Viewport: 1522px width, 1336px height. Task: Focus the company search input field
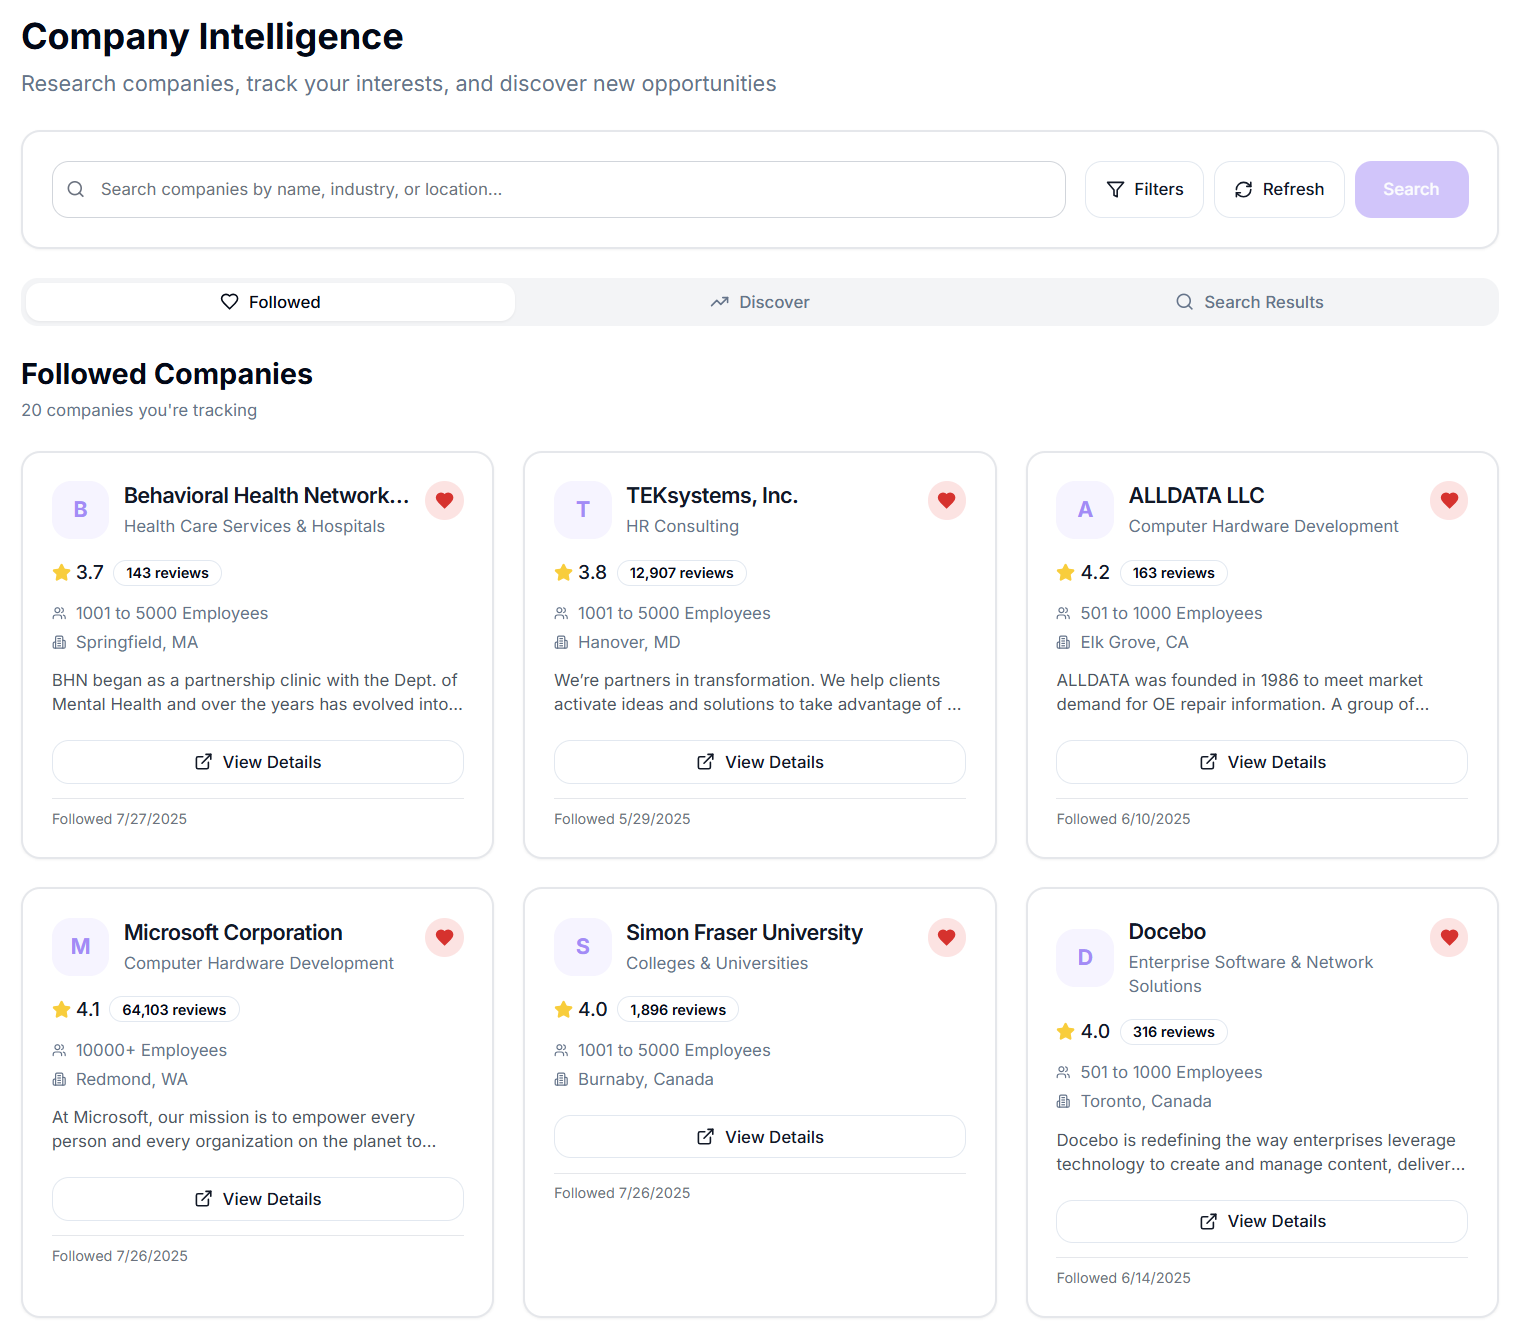559,189
